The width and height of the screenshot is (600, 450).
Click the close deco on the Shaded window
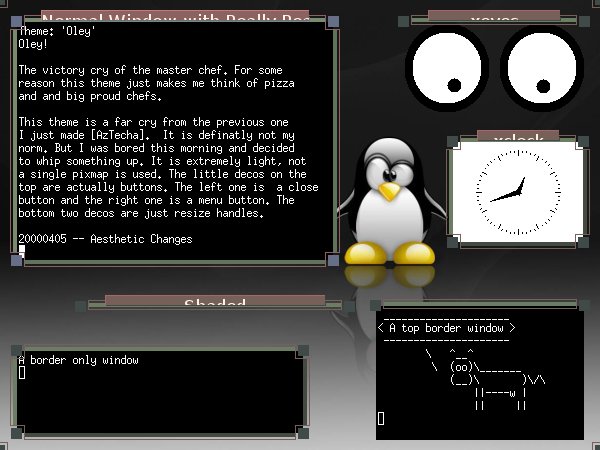tap(81, 306)
